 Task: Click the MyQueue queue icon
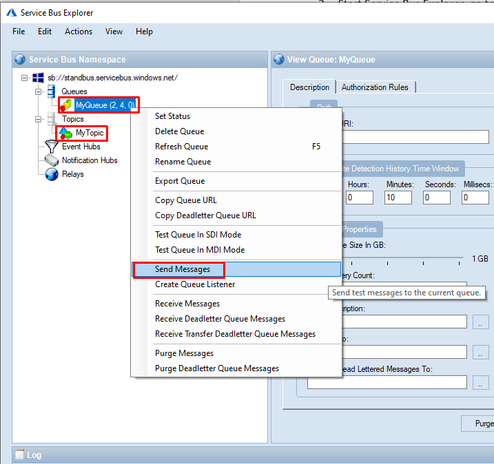(x=66, y=105)
